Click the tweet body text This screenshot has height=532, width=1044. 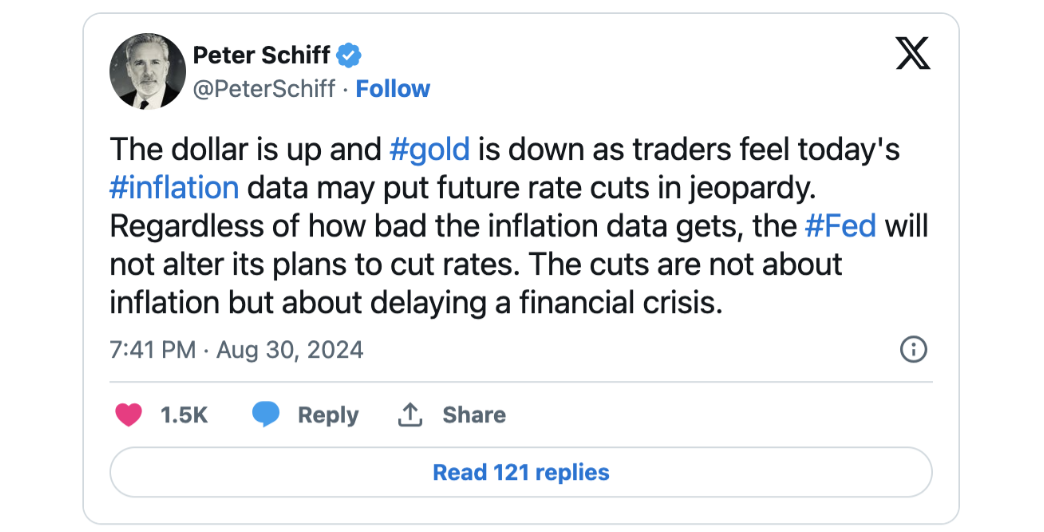[x=519, y=226]
